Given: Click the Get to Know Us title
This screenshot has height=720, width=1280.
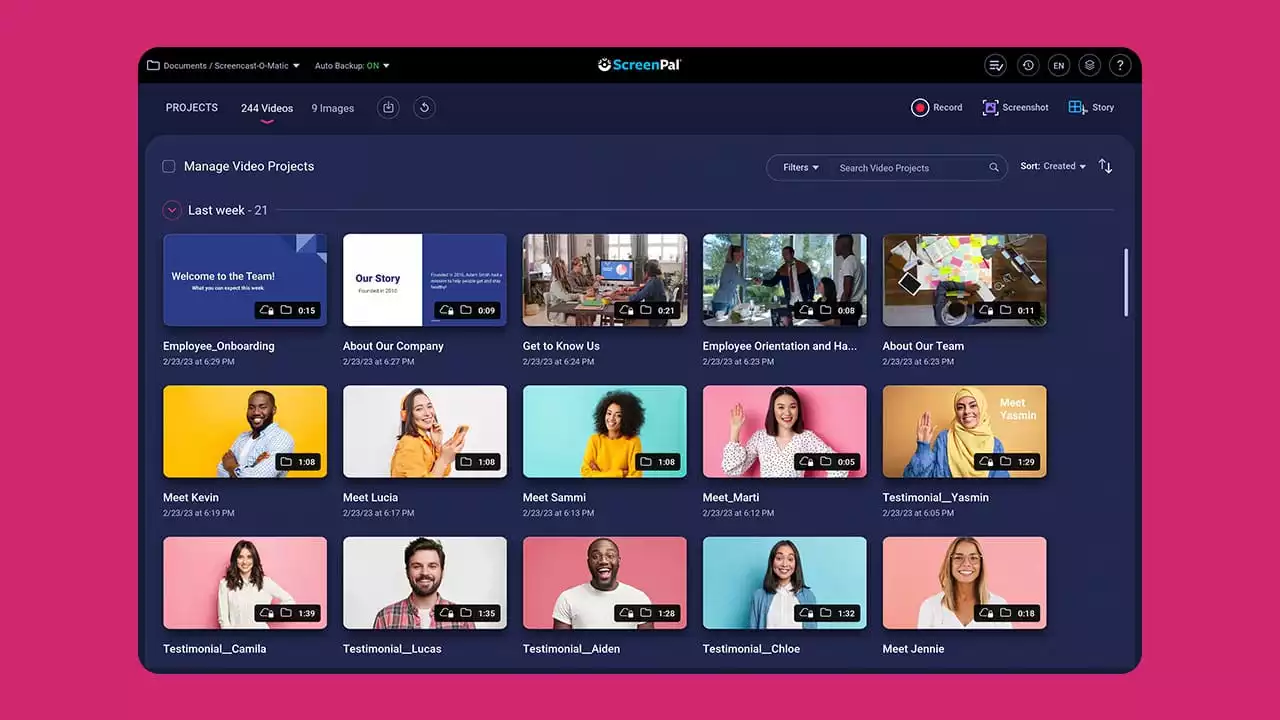Looking at the screenshot, I should coord(561,346).
